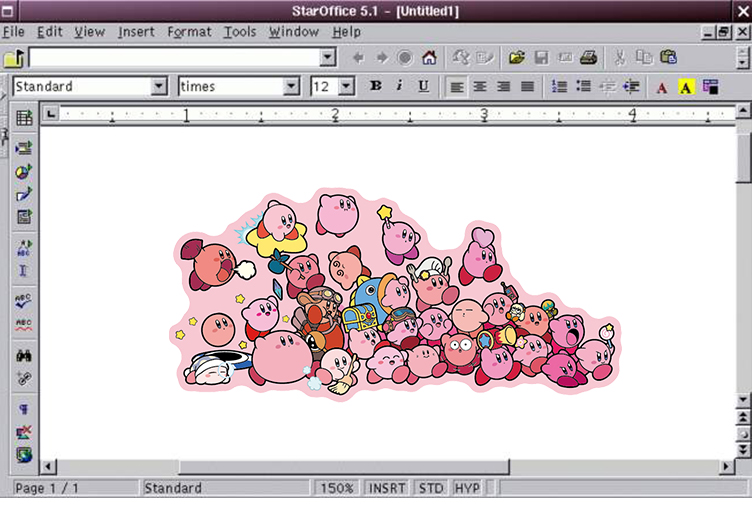Set paragraph alignment to left
752x520 pixels.
pos(457,87)
